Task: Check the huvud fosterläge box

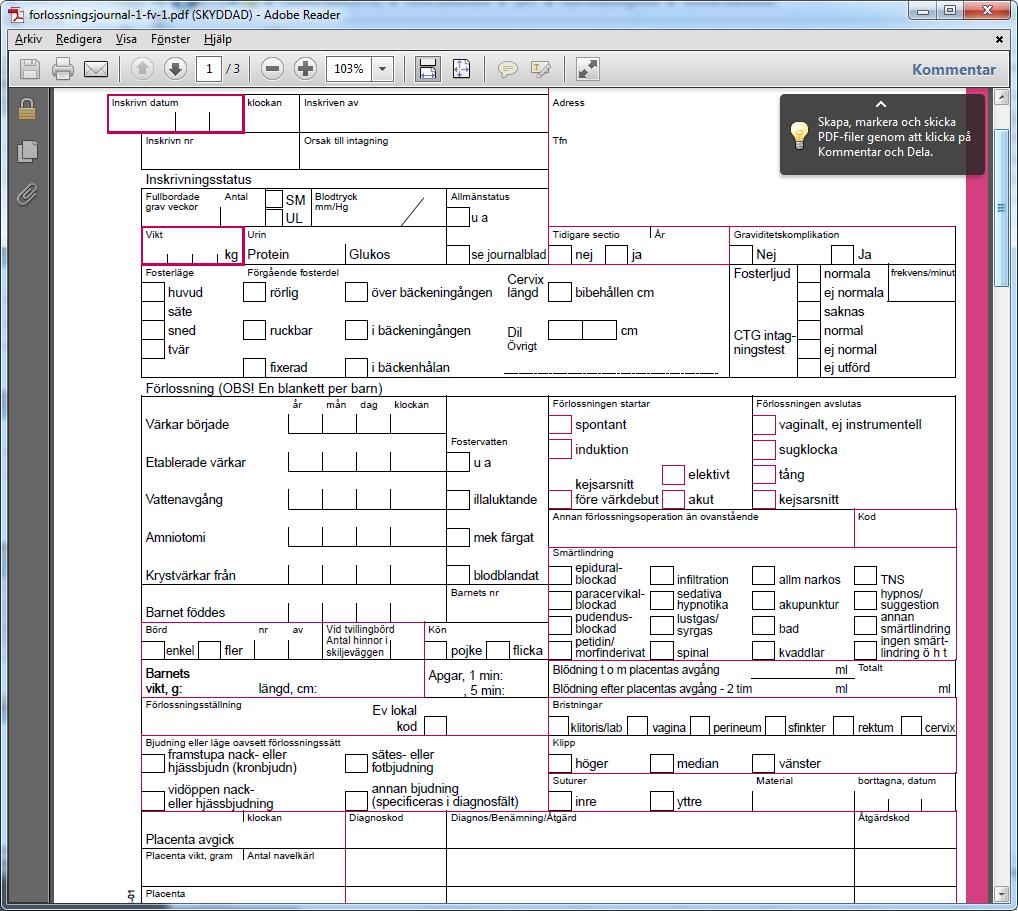Action: [x=153, y=292]
